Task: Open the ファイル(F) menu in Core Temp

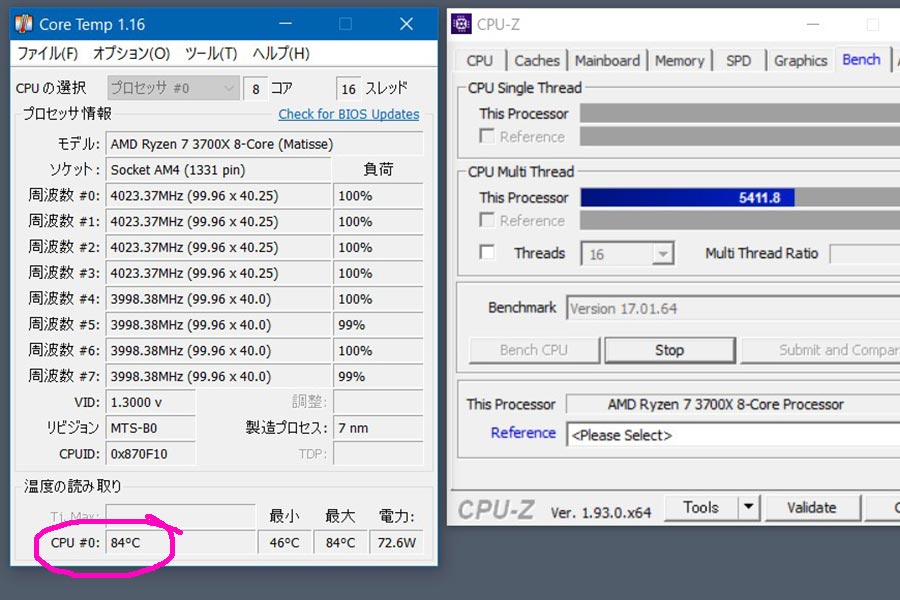Action: (48, 53)
